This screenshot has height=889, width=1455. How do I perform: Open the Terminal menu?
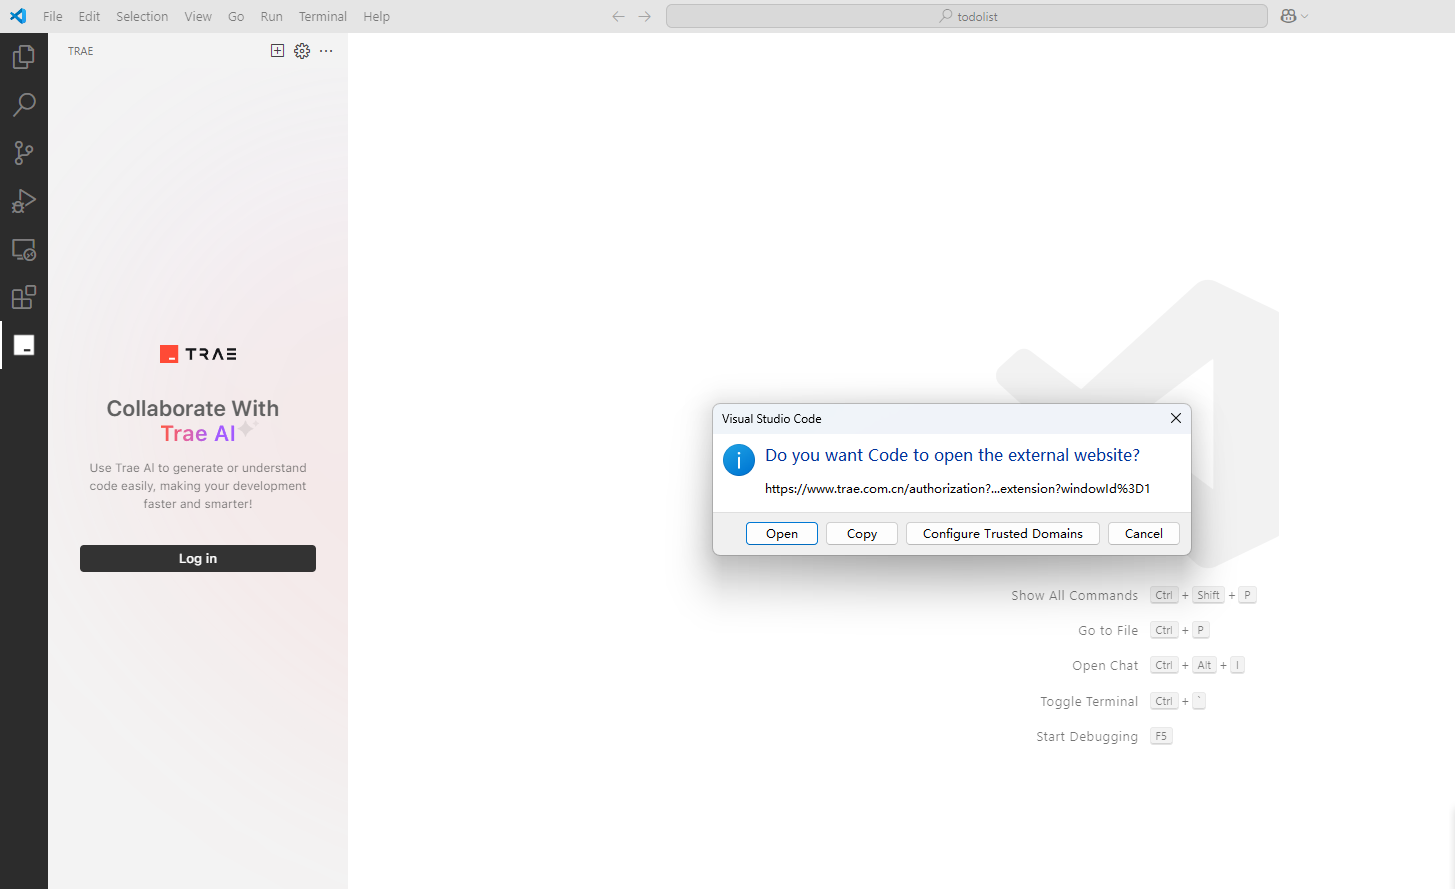point(323,17)
